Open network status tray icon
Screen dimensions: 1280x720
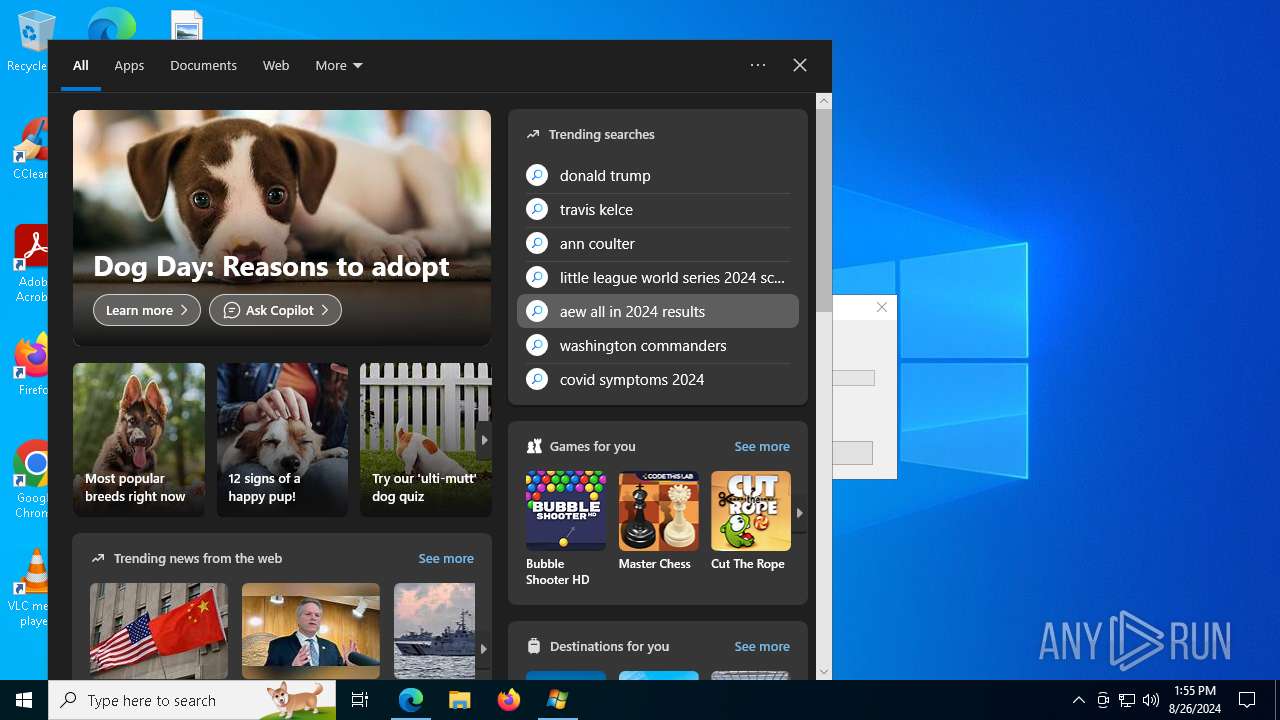point(1127,700)
